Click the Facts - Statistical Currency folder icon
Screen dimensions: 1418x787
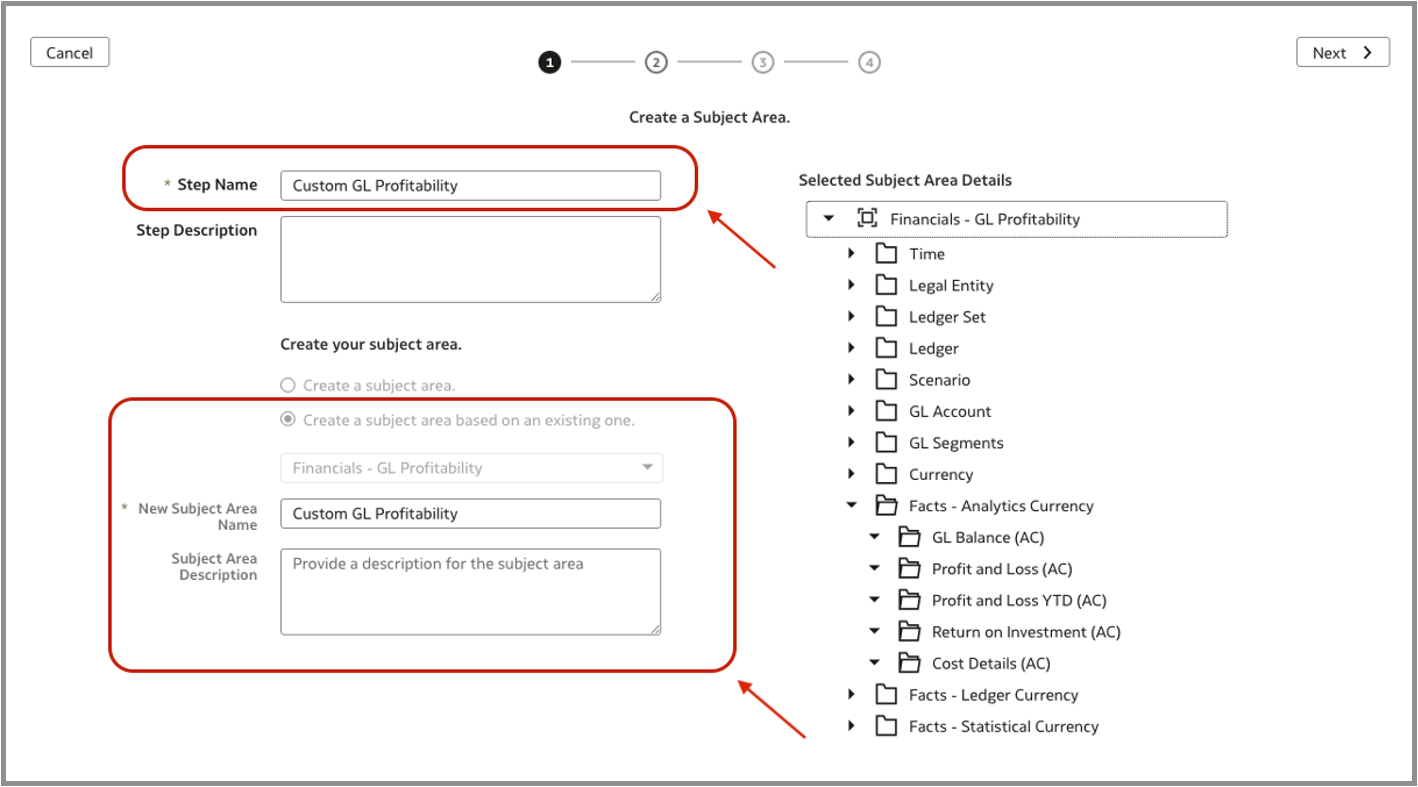click(x=886, y=727)
